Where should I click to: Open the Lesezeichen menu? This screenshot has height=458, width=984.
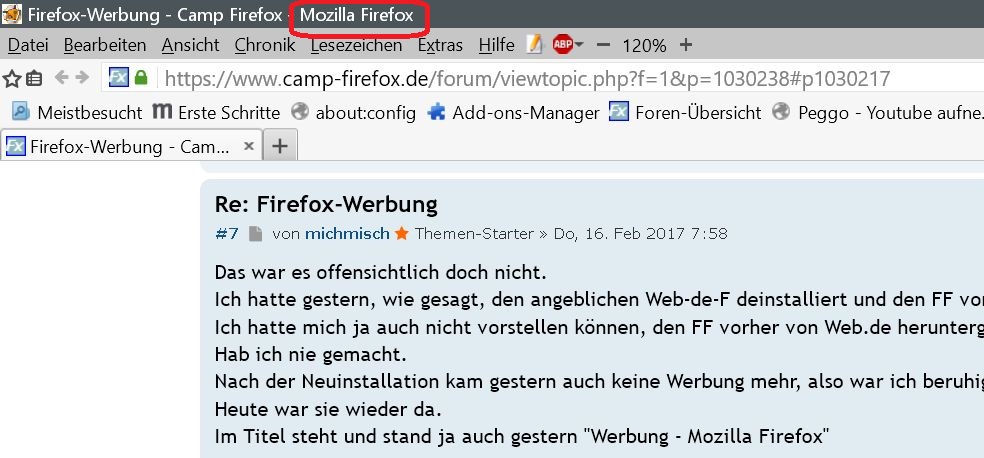coord(356,45)
